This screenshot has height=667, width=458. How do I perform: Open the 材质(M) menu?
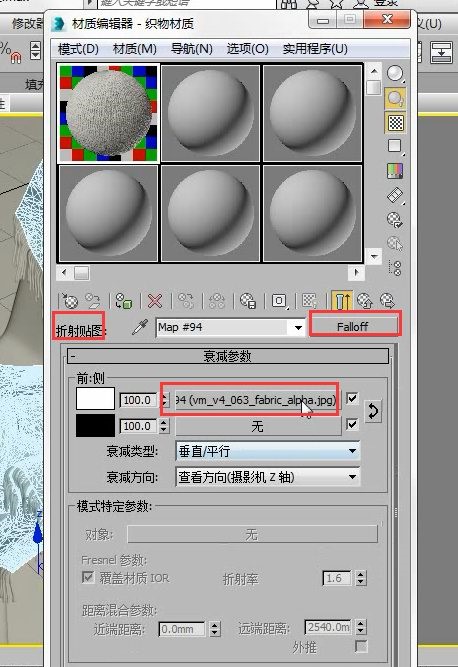pos(134,49)
